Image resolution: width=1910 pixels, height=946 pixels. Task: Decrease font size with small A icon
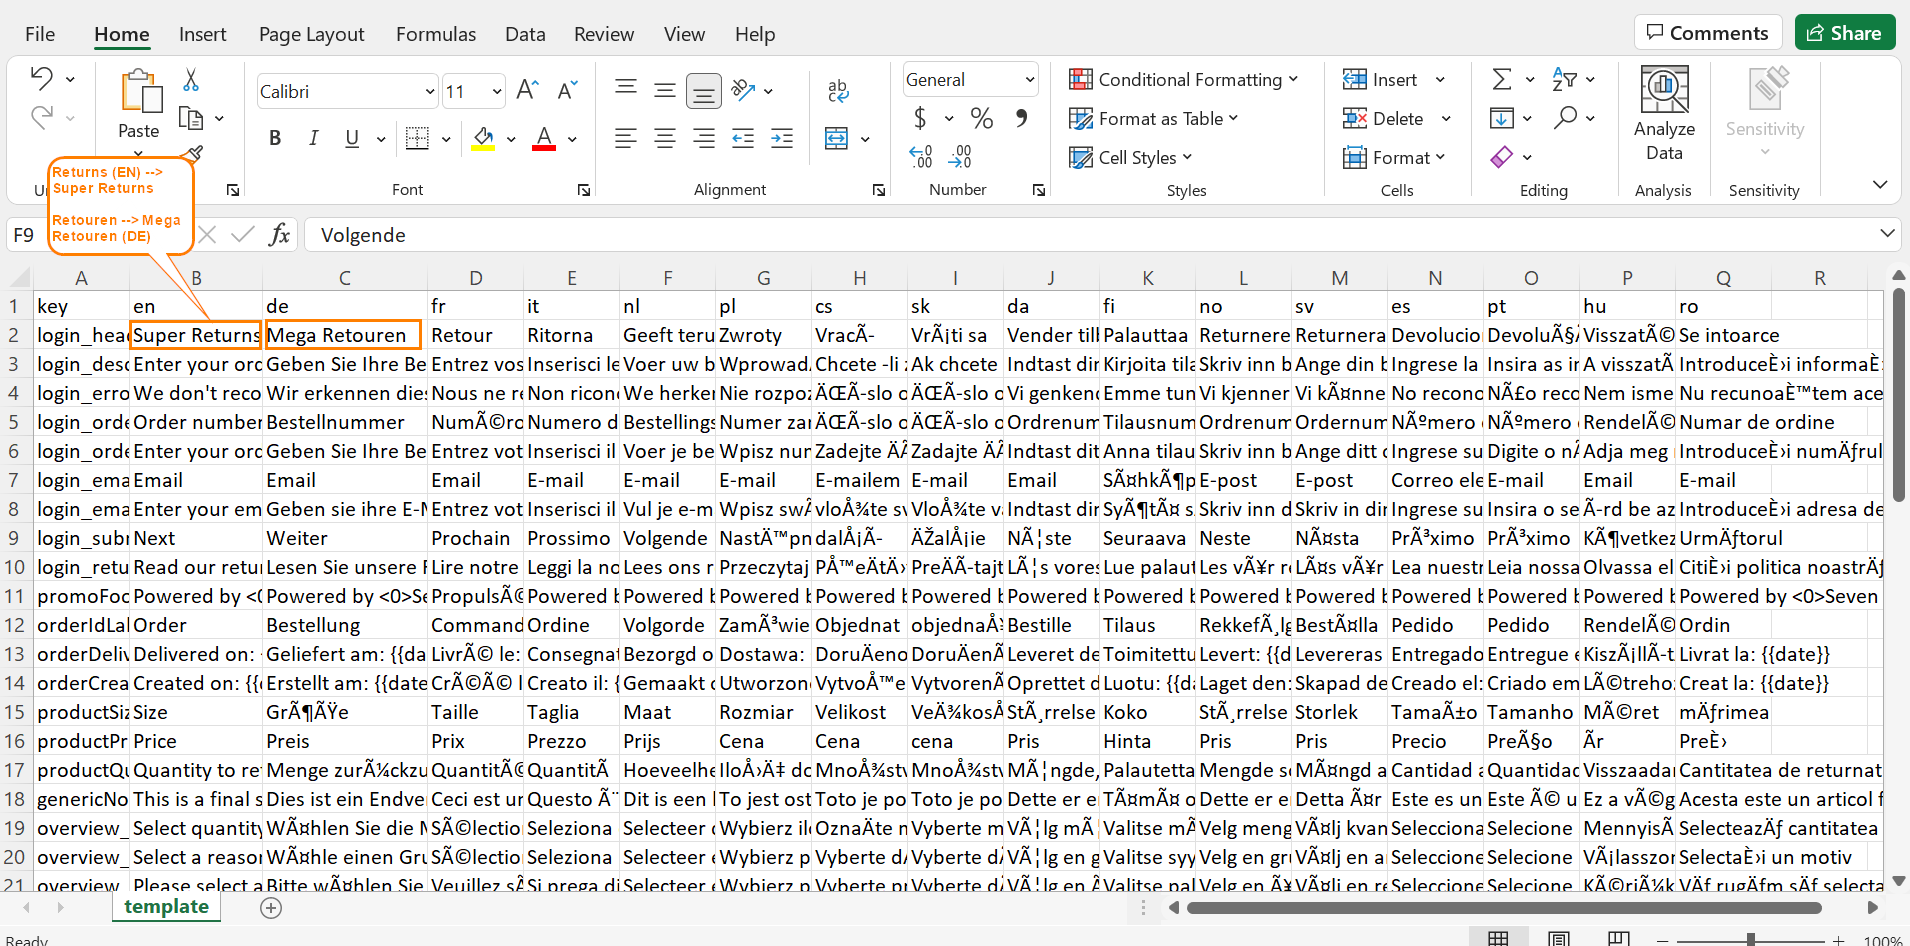(567, 91)
